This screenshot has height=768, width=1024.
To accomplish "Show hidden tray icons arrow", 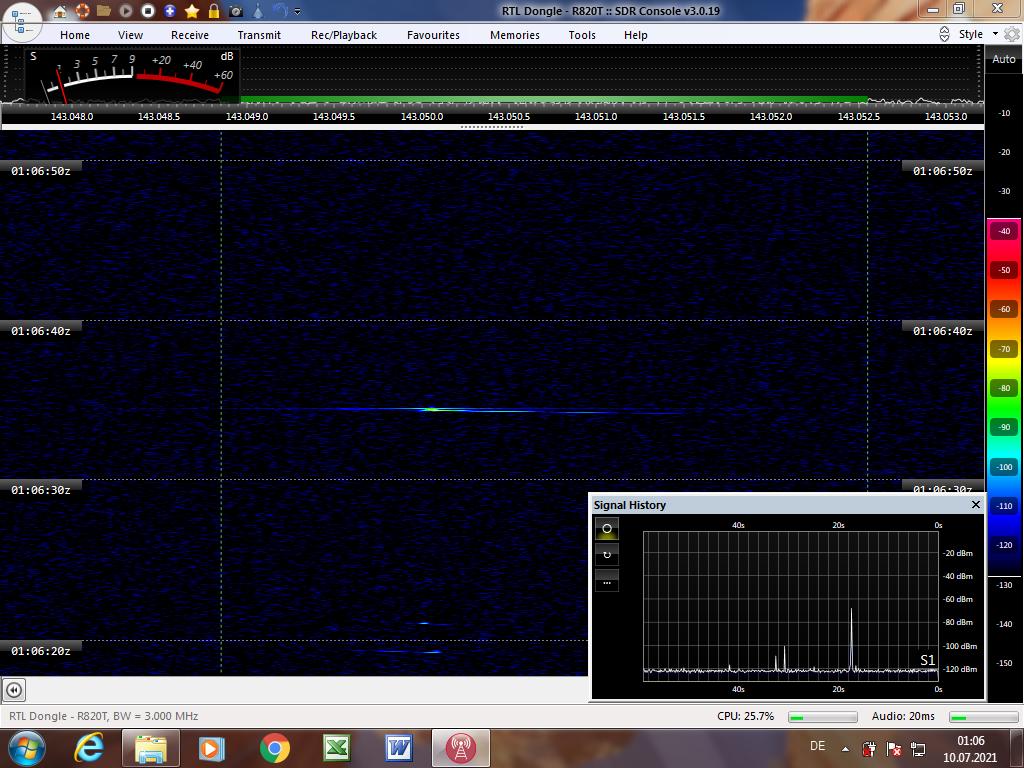I will pyautogui.click(x=845, y=749).
